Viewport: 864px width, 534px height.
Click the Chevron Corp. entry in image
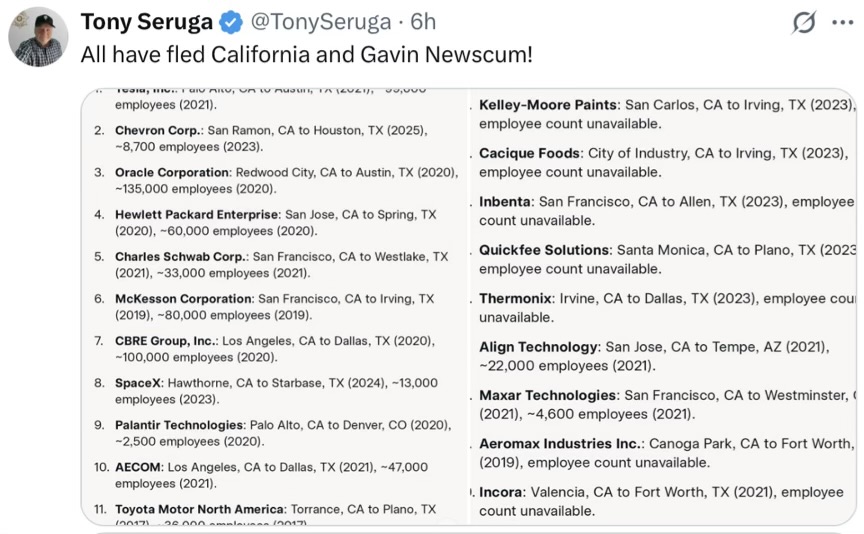pyautogui.click(x=271, y=138)
